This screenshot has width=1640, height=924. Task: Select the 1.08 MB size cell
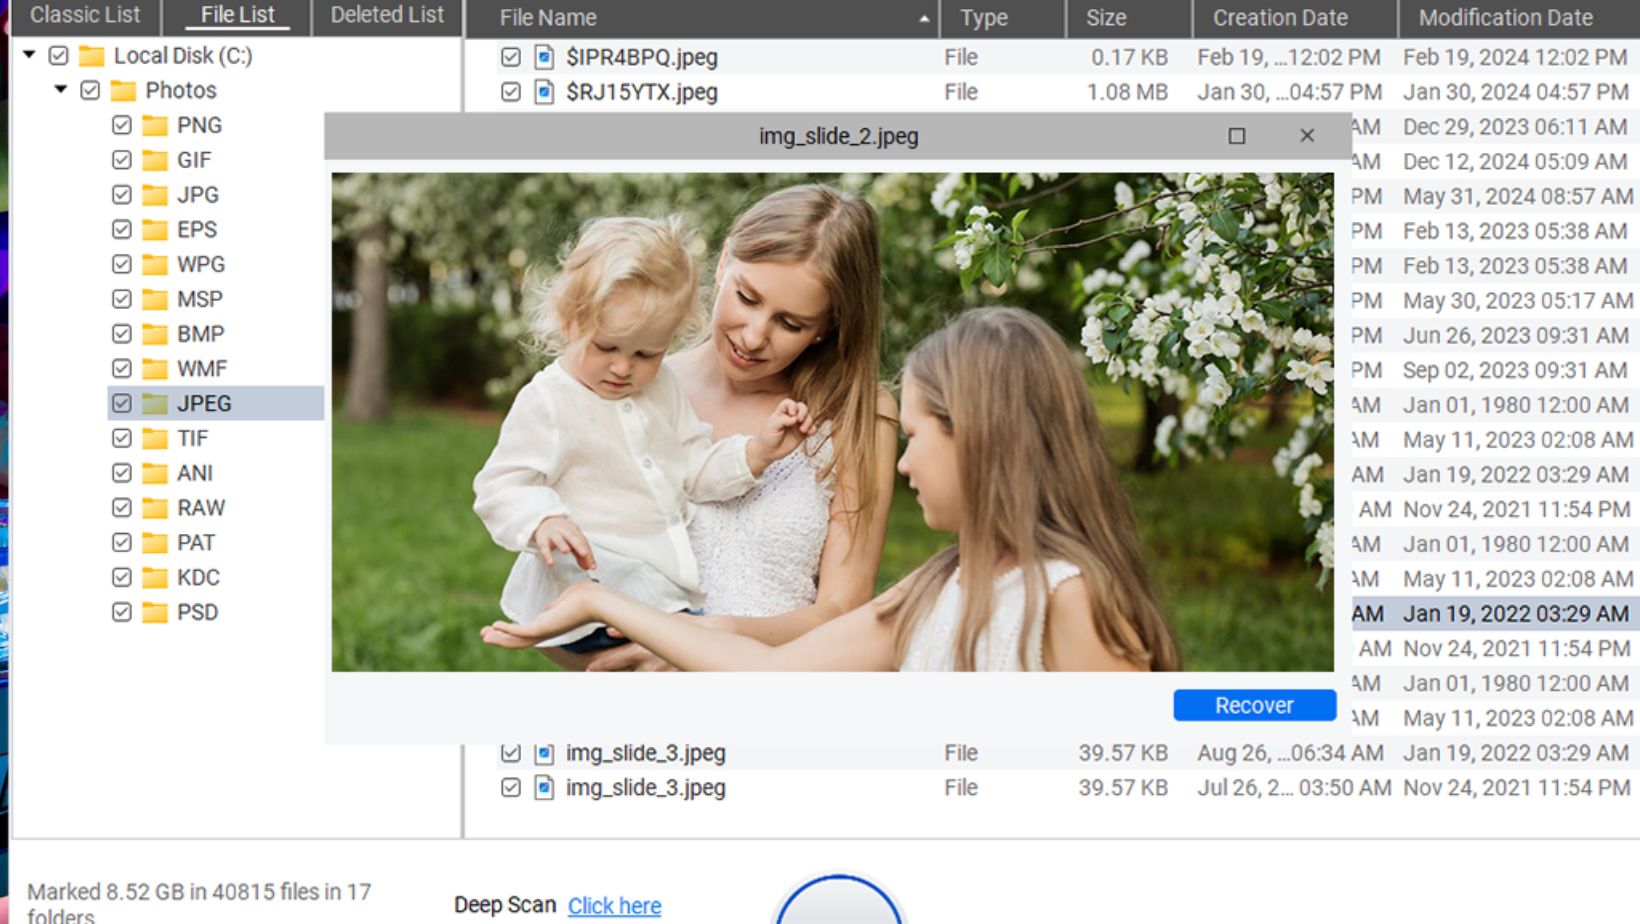point(1127,92)
